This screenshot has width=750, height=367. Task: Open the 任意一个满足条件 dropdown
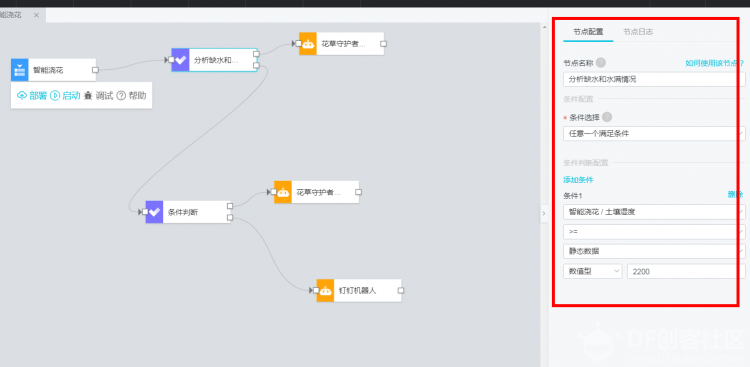pos(654,133)
